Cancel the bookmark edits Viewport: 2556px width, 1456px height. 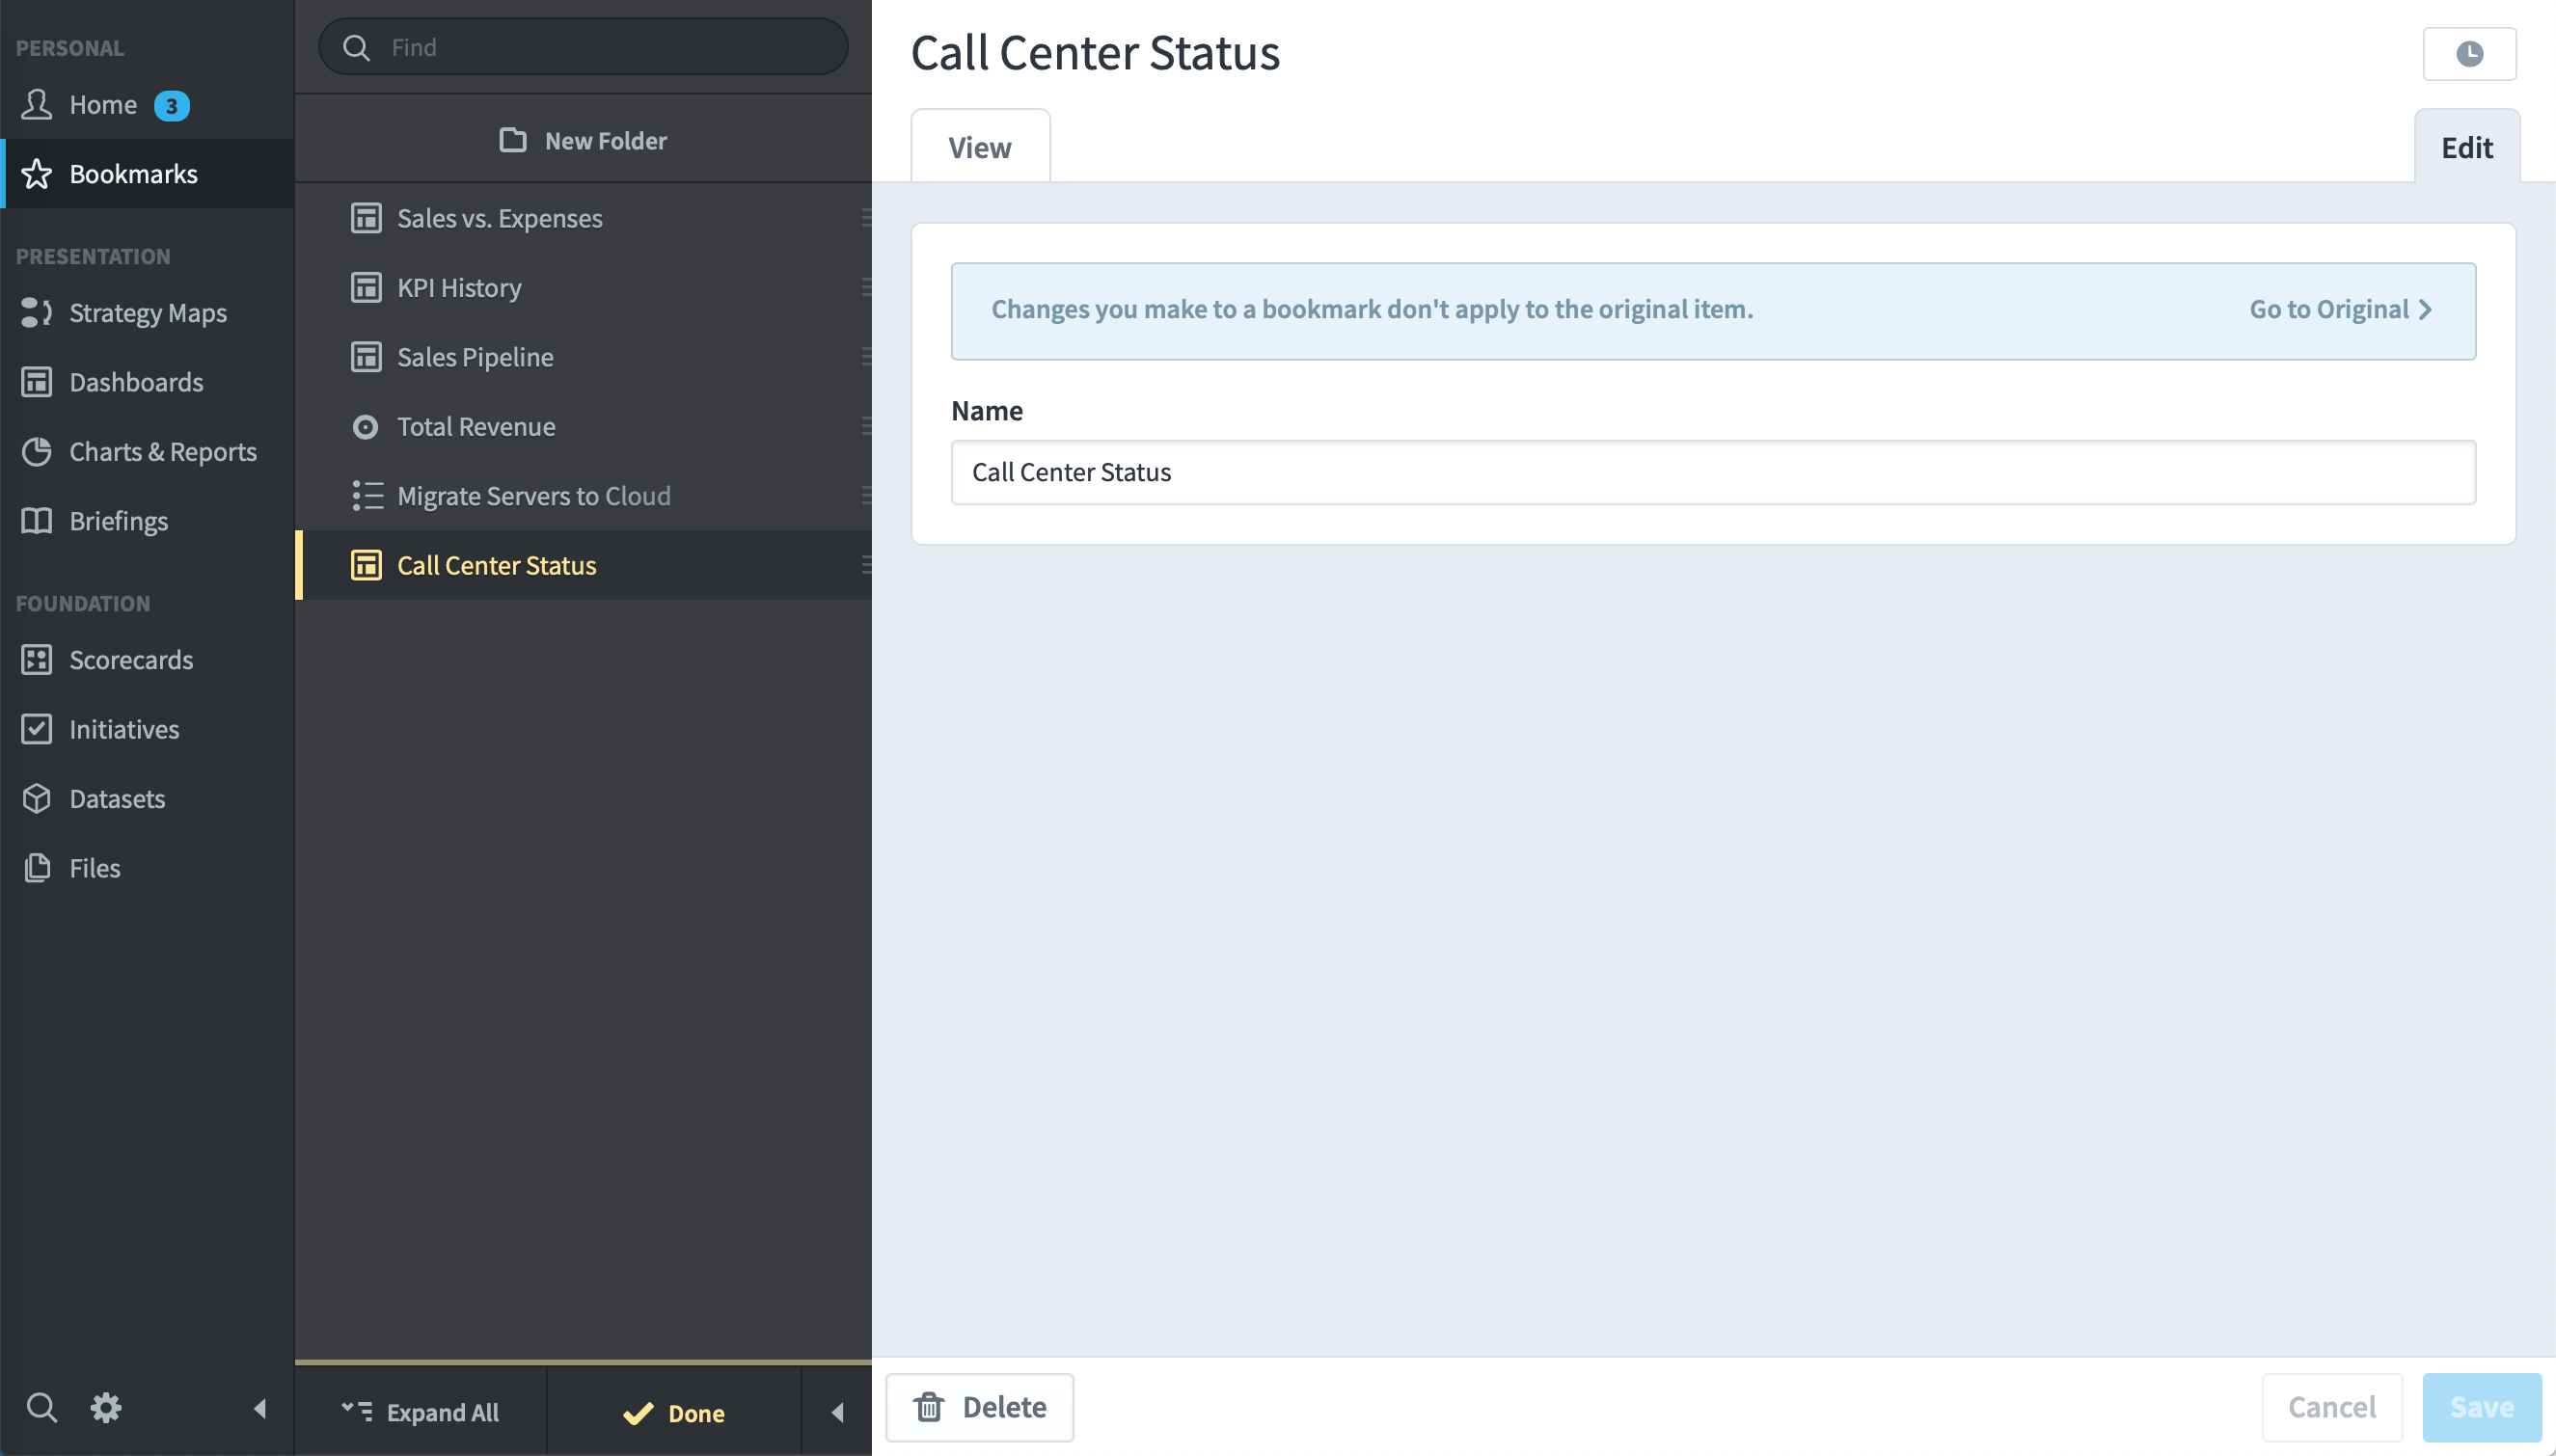(2332, 1407)
